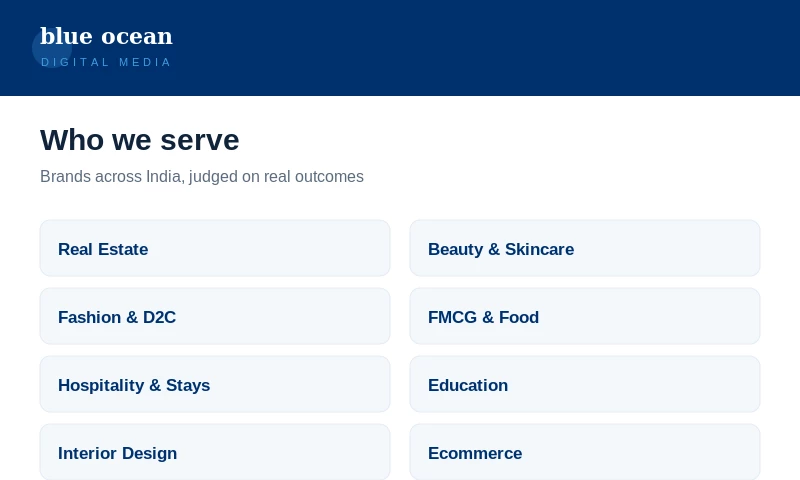
Task: Open the Interior Design card
Action: [x=215, y=452]
